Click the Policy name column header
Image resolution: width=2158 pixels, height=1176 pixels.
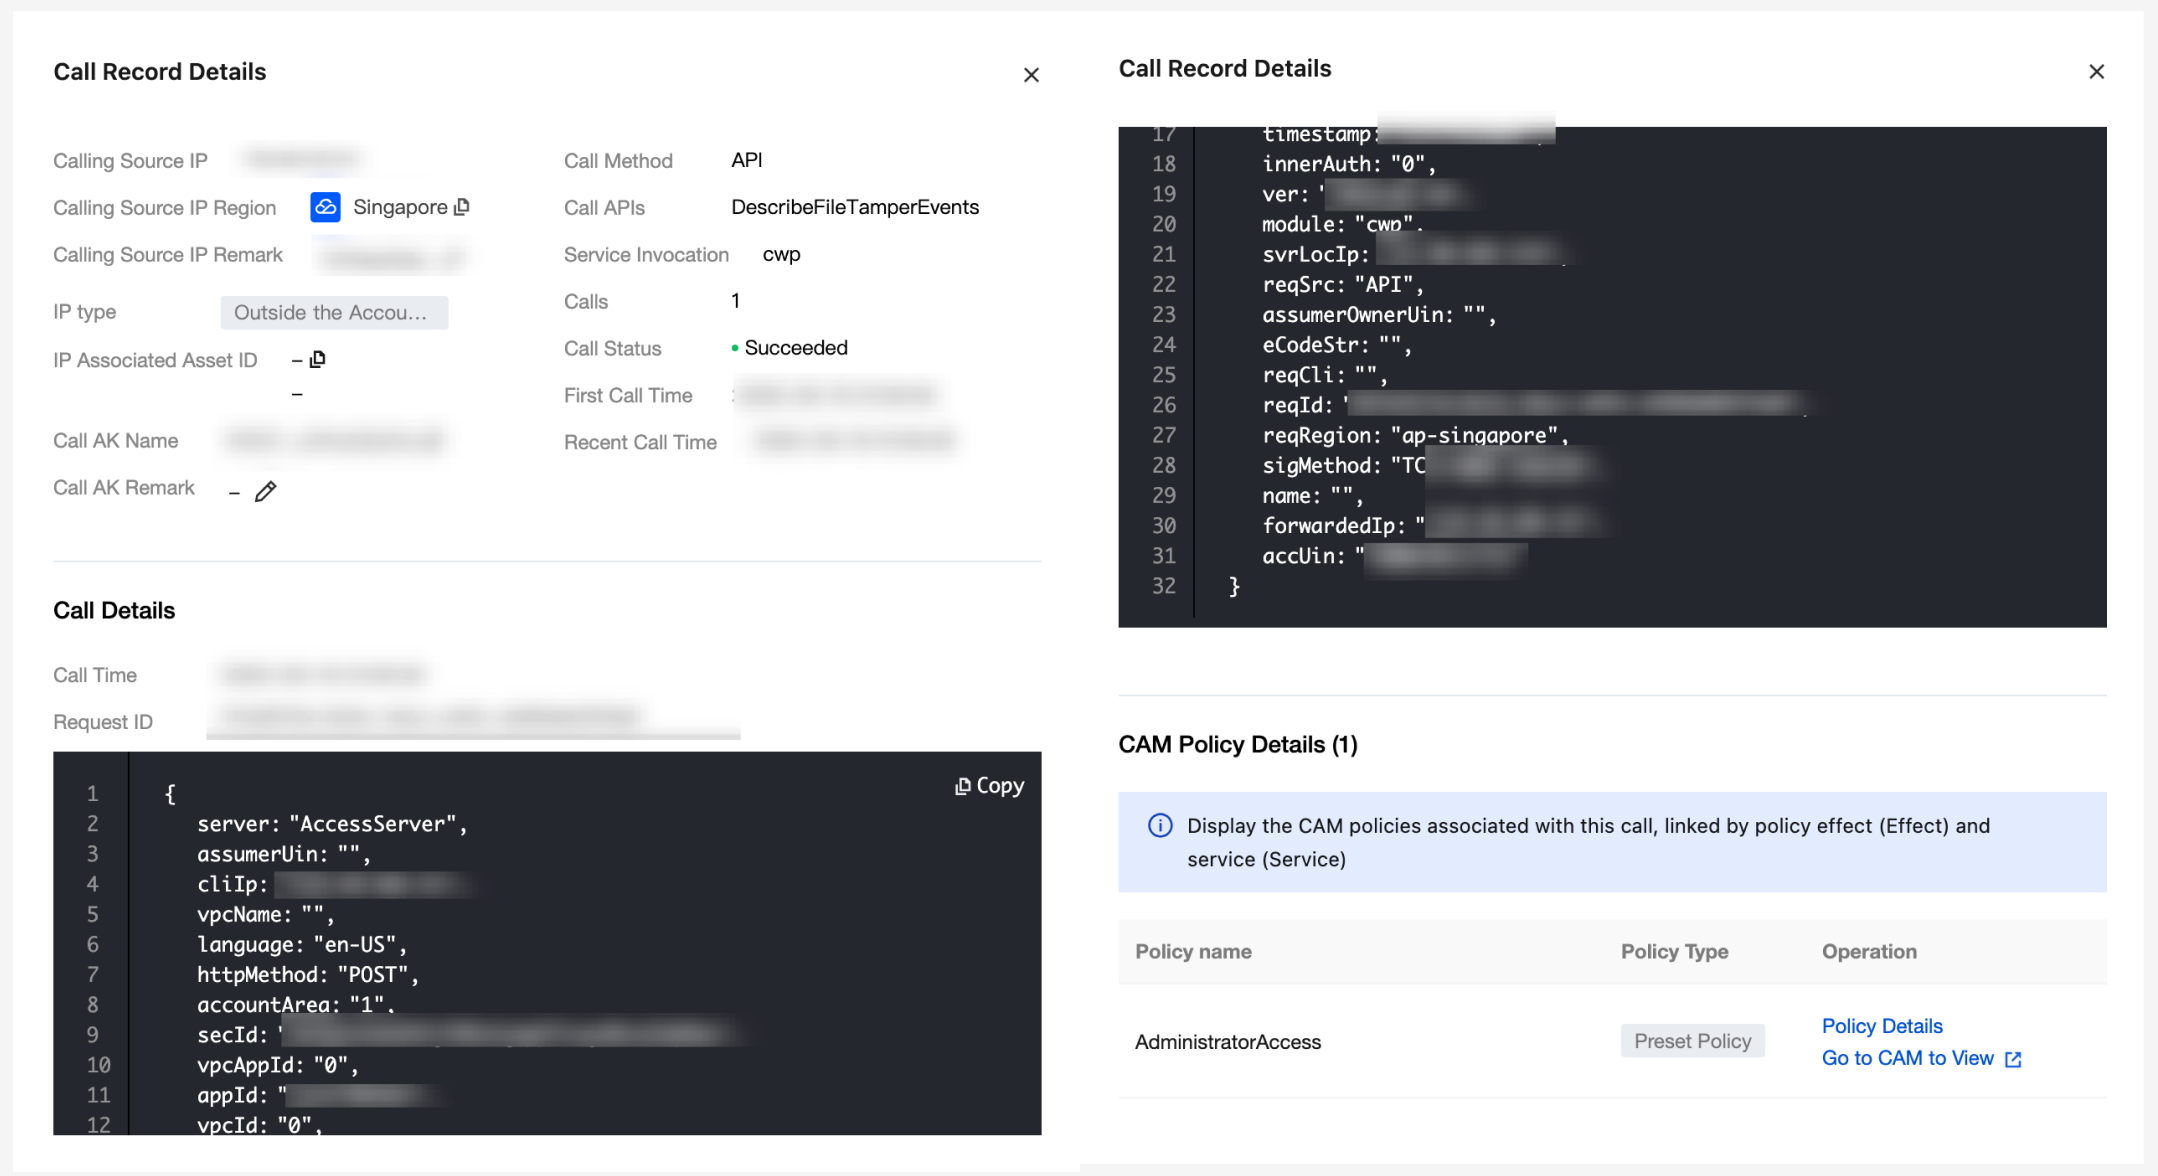[1193, 952]
